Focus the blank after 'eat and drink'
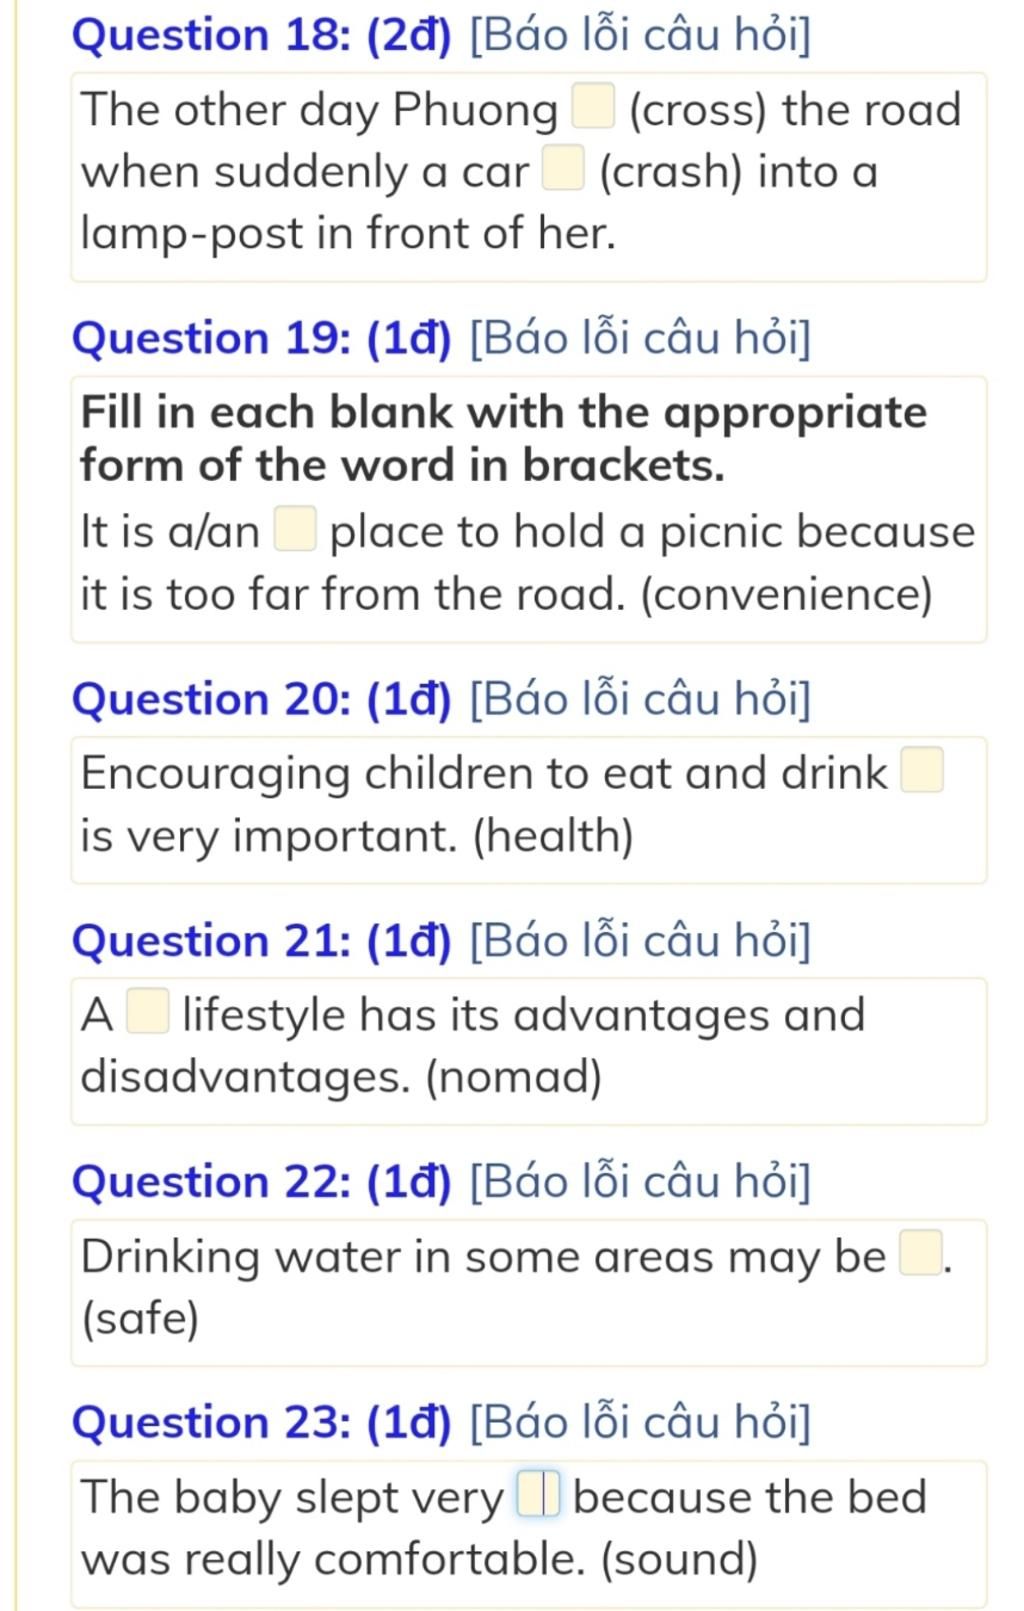 922,771
